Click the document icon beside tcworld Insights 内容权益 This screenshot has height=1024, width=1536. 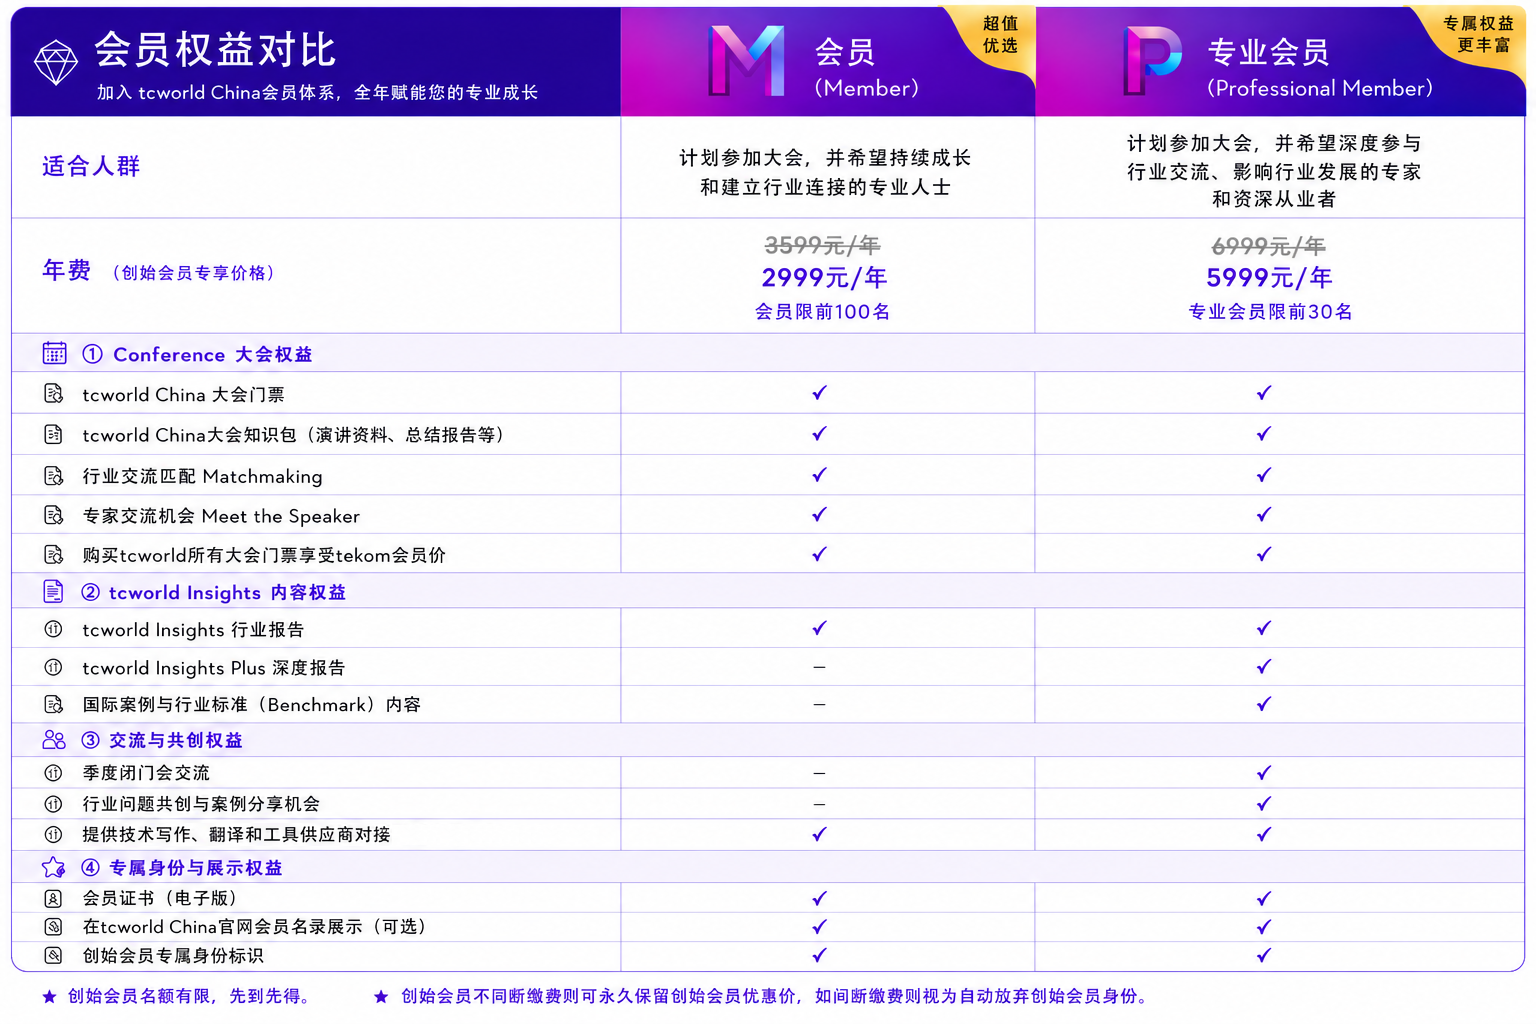tap(53, 592)
